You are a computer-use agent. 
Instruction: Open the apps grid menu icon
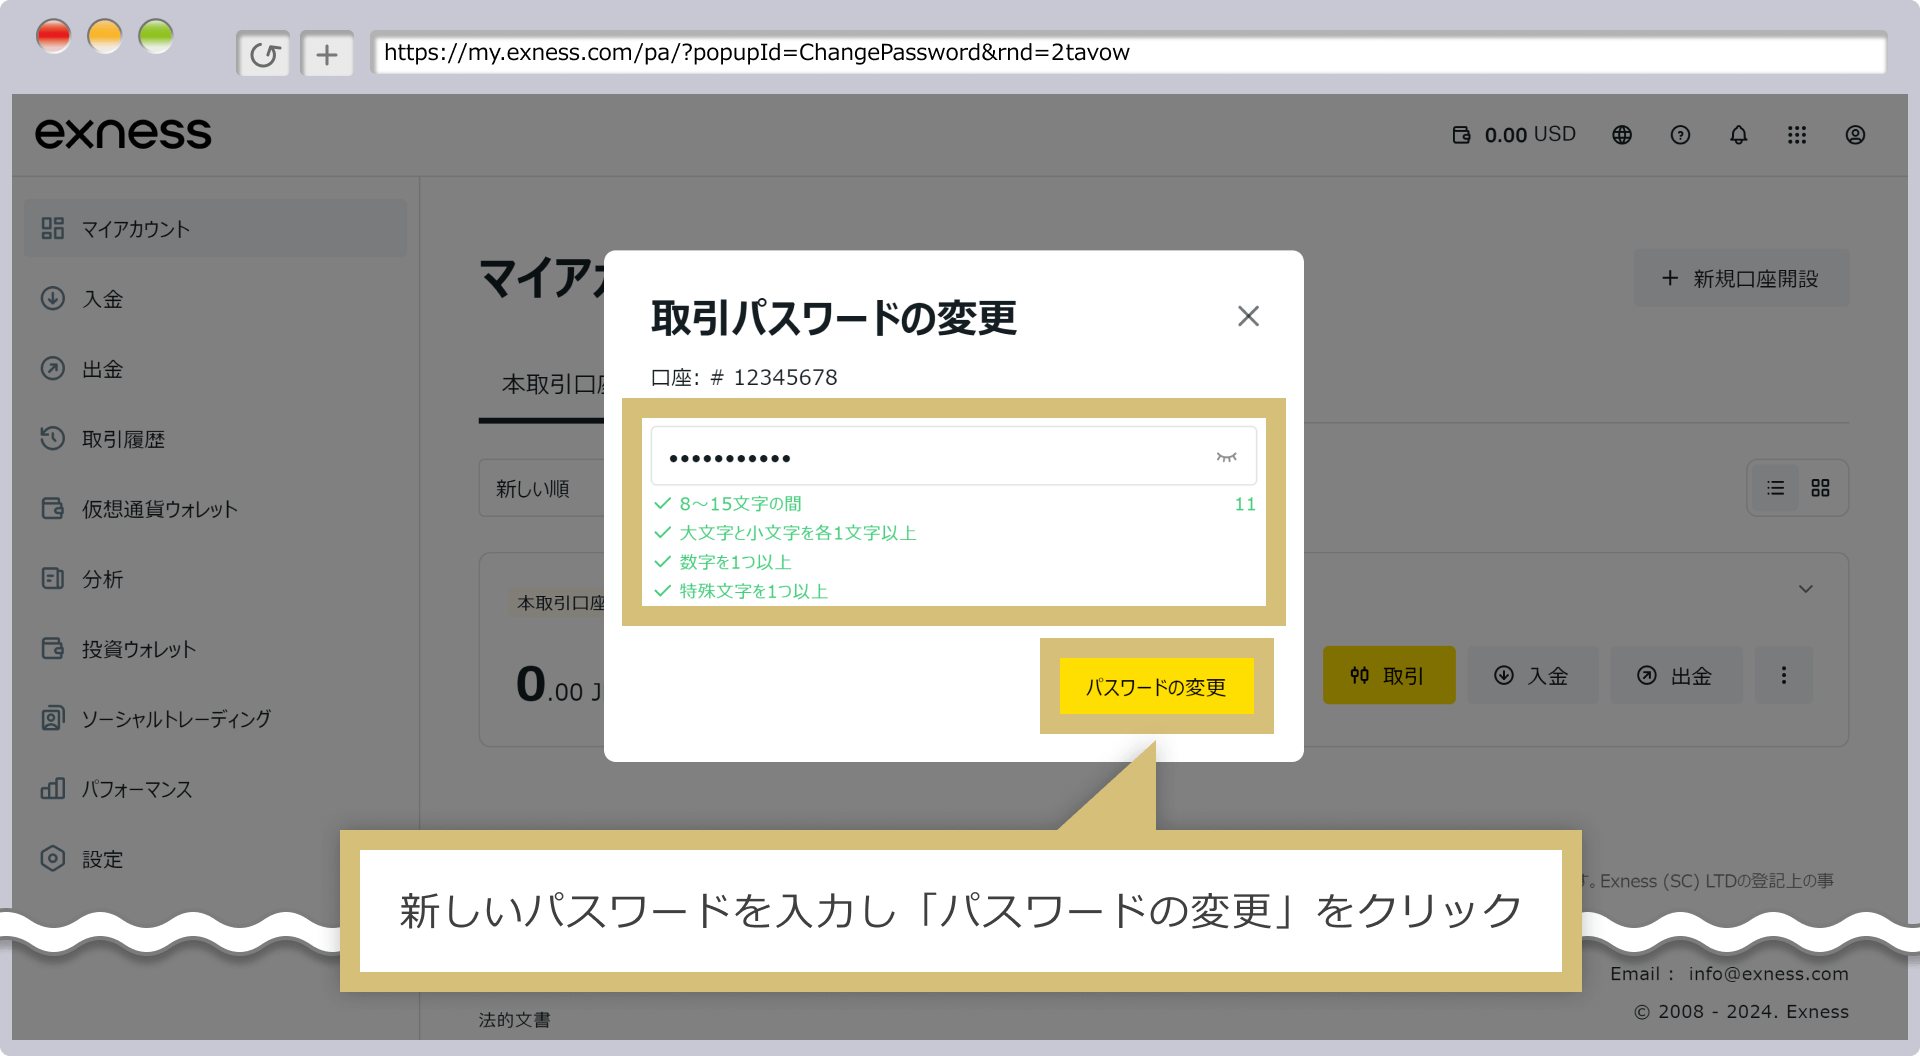[1797, 135]
